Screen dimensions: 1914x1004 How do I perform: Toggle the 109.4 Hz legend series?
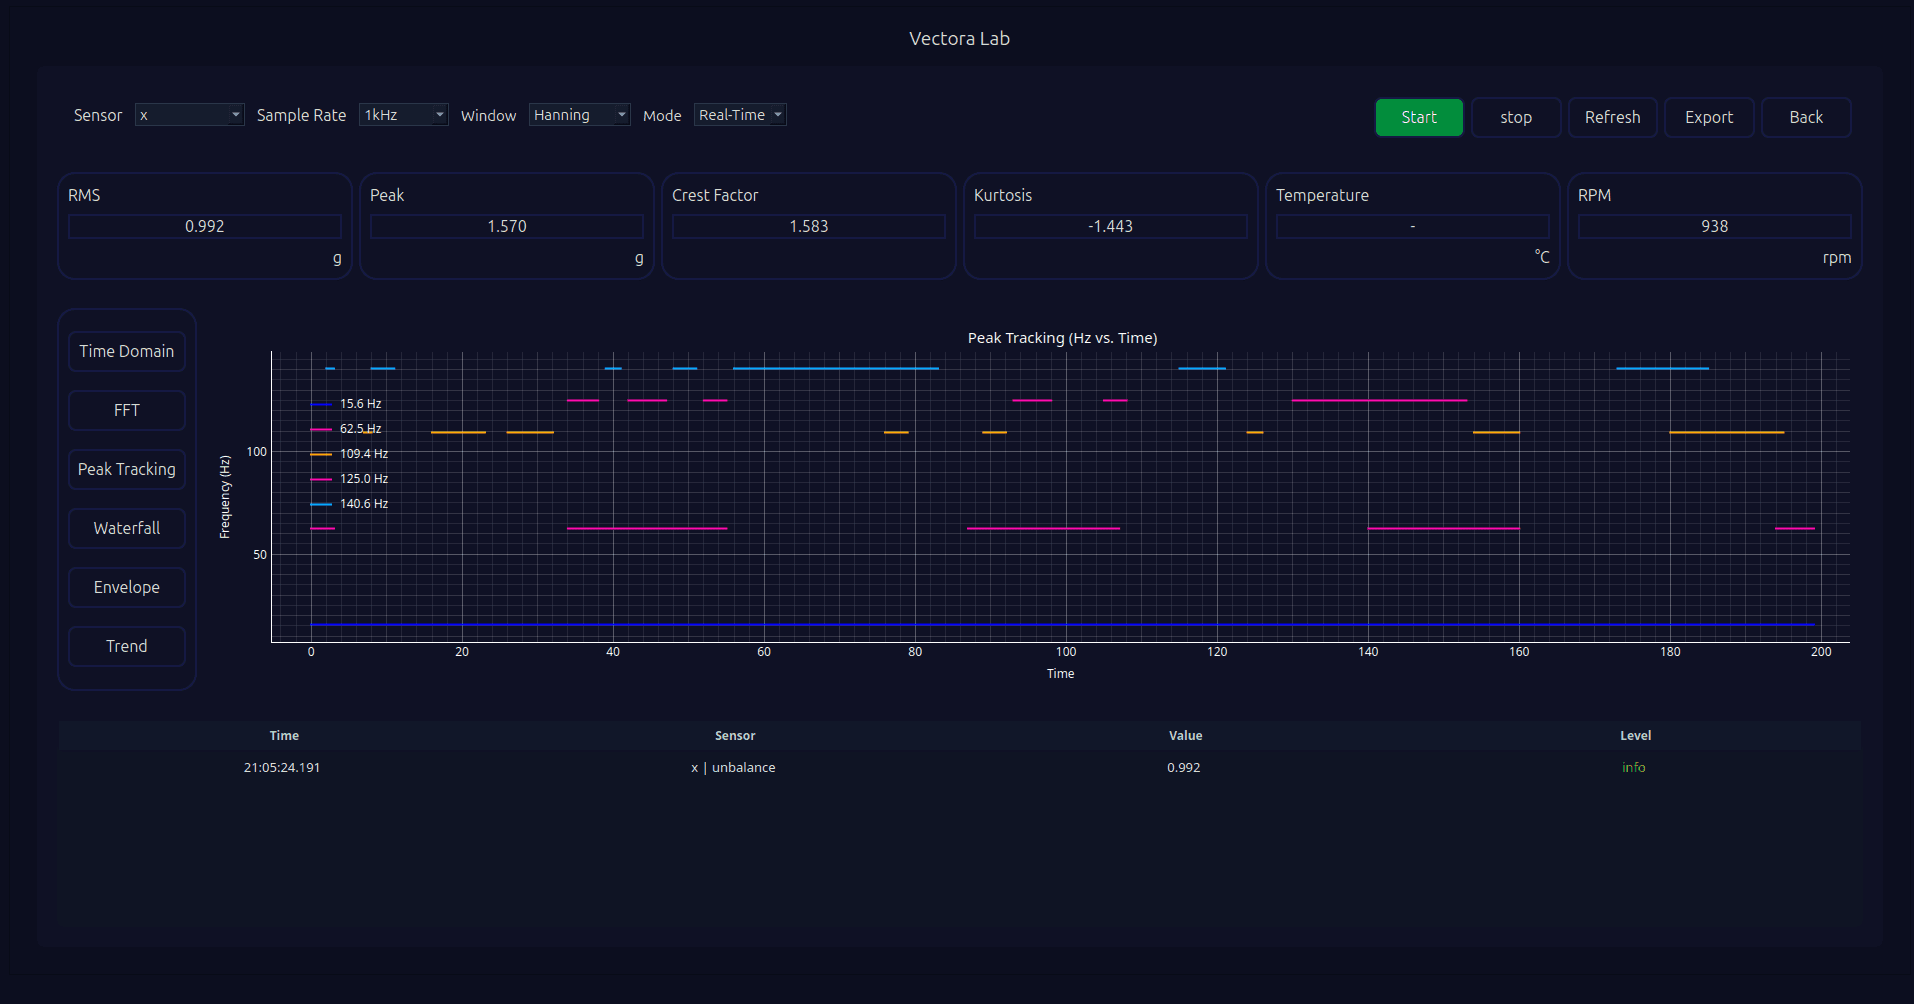click(350, 454)
